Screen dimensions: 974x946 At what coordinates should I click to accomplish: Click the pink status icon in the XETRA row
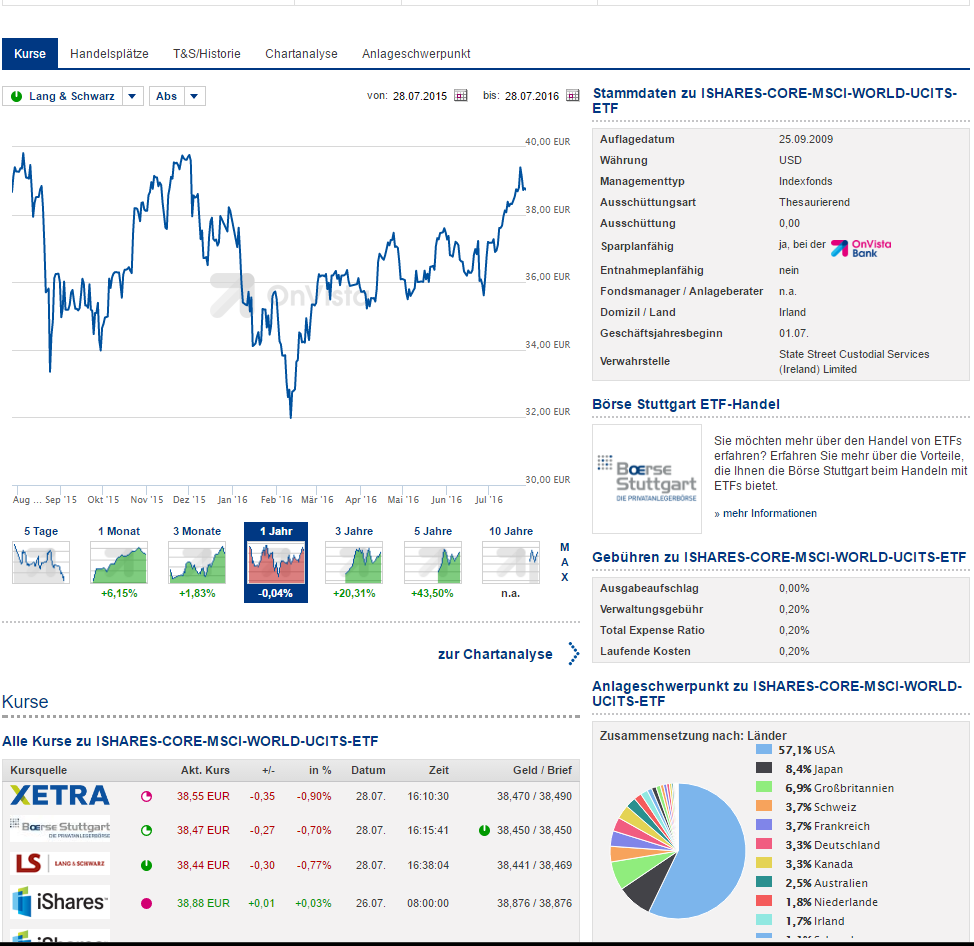(146, 797)
